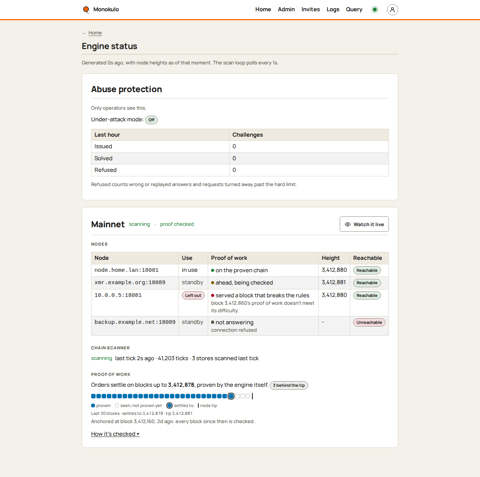Open the user account avatar icon

(392, 10)
